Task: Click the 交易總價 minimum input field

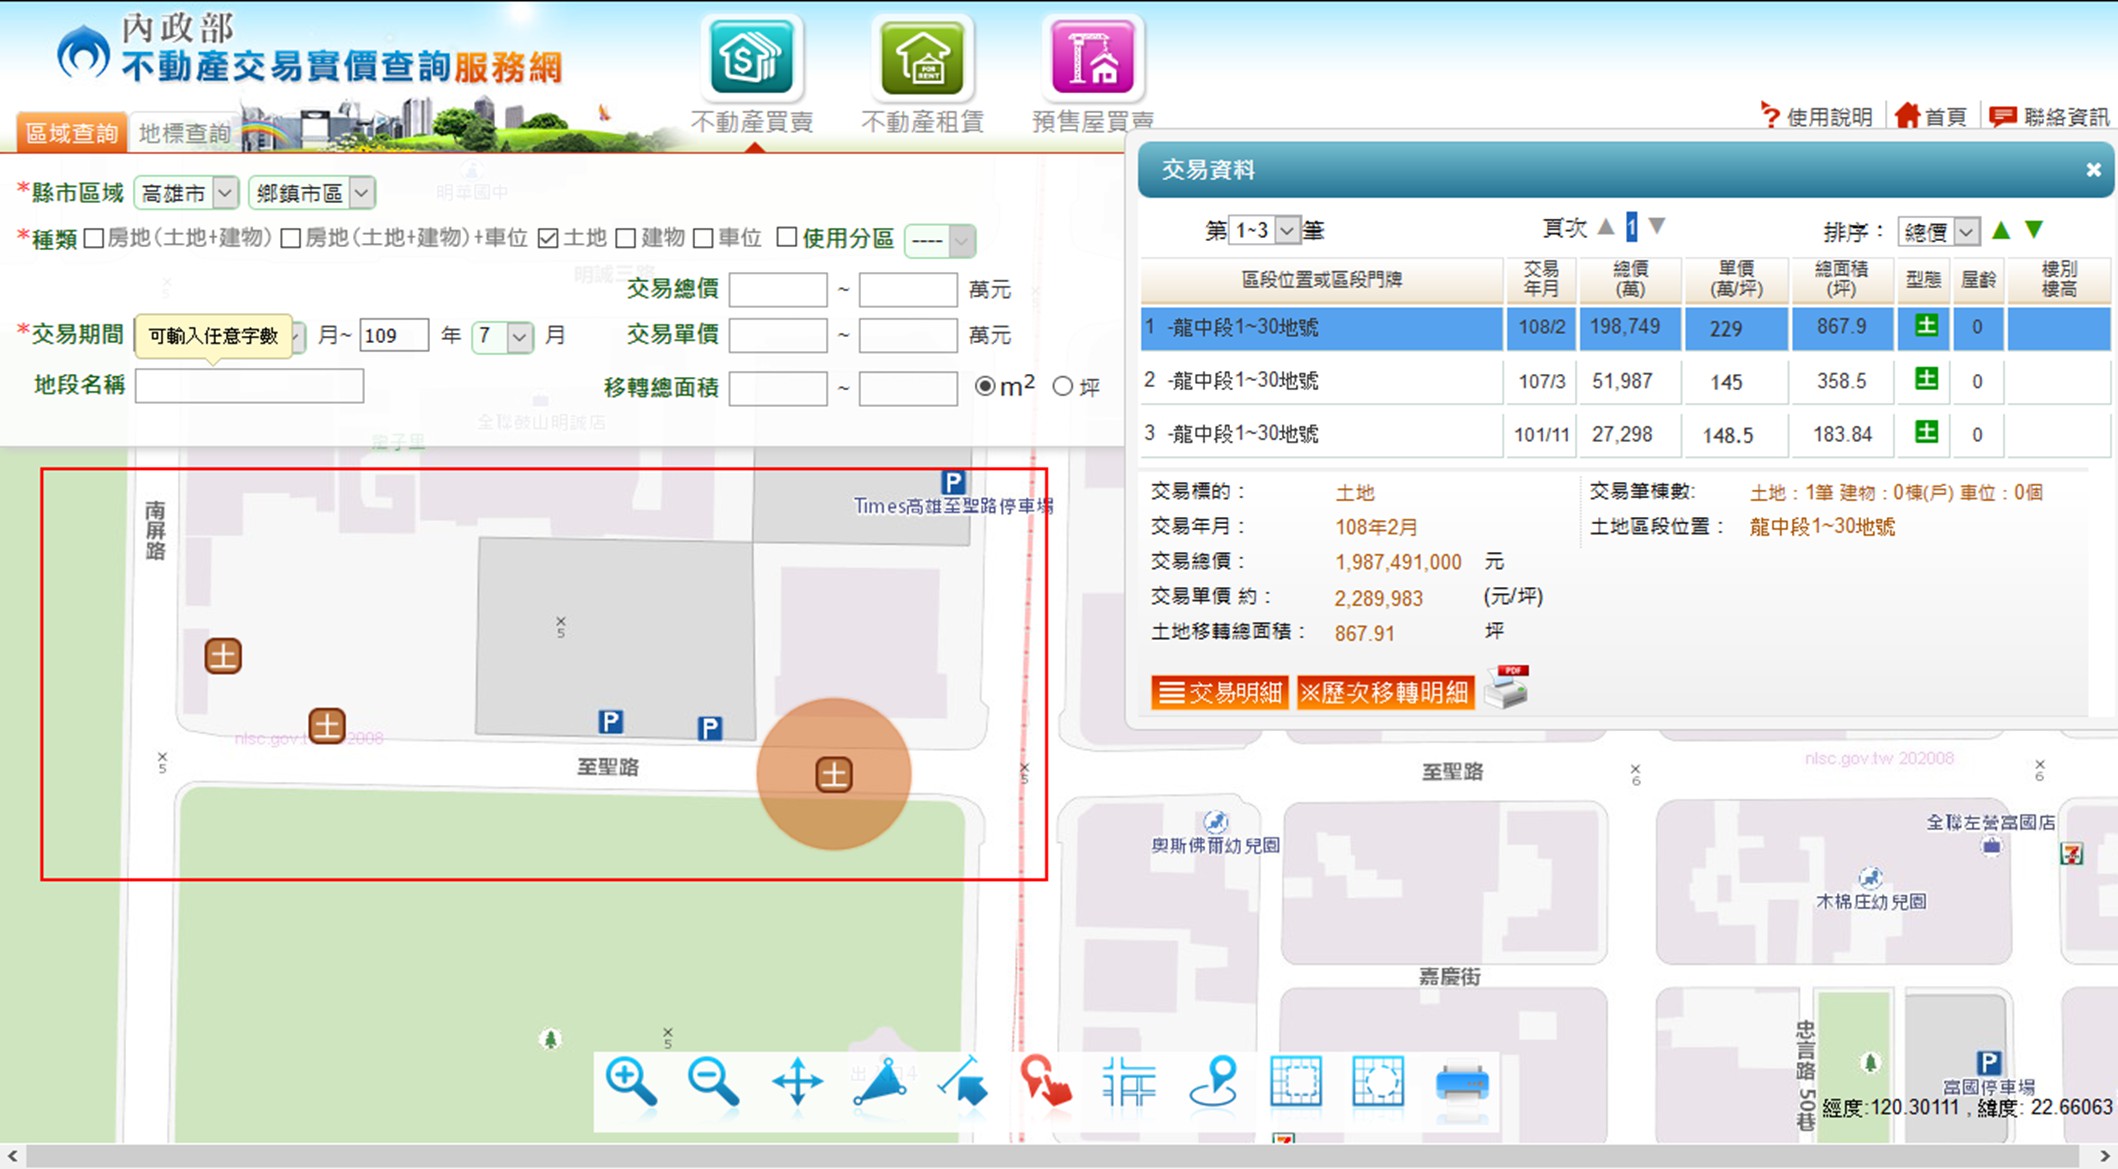Action: pyautogui.click(x=778, y=290)
